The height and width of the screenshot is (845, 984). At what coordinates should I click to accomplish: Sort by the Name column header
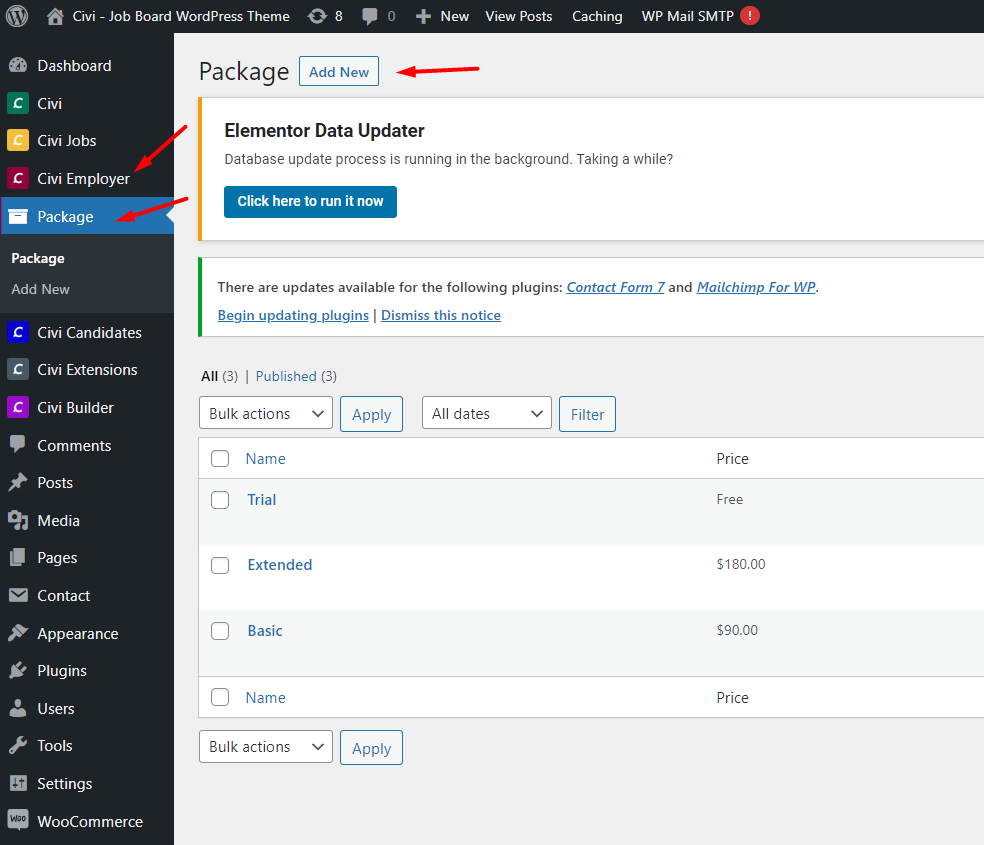[x=265, y=459]
